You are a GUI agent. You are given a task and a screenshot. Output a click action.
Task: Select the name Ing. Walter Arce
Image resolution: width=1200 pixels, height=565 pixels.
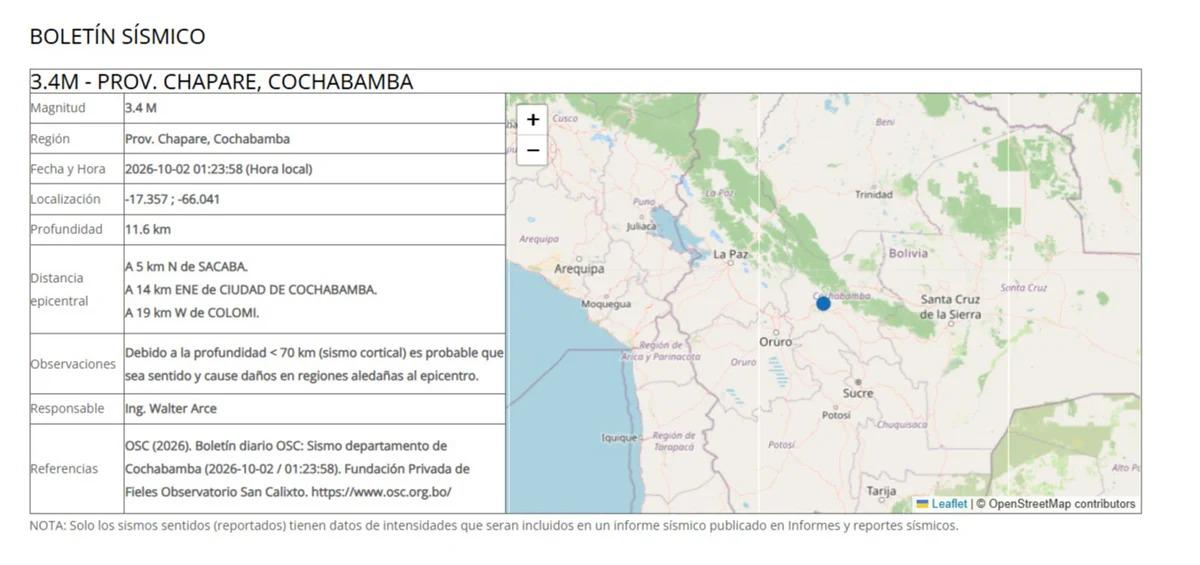170,409
